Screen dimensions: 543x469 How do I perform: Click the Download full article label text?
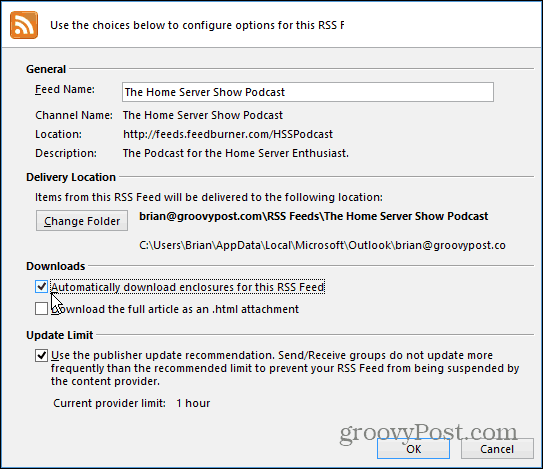(x=175, y=309)
